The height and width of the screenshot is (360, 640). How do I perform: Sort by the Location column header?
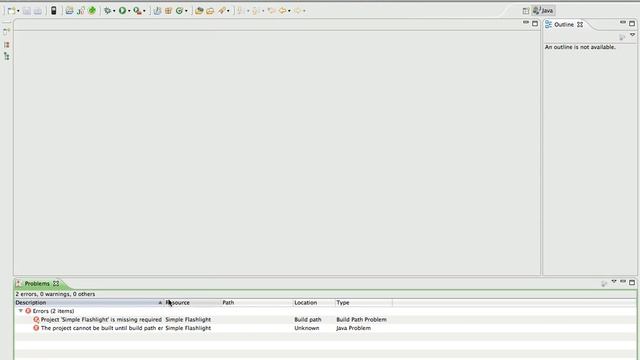pyautogui.click(x=314, y=302)
